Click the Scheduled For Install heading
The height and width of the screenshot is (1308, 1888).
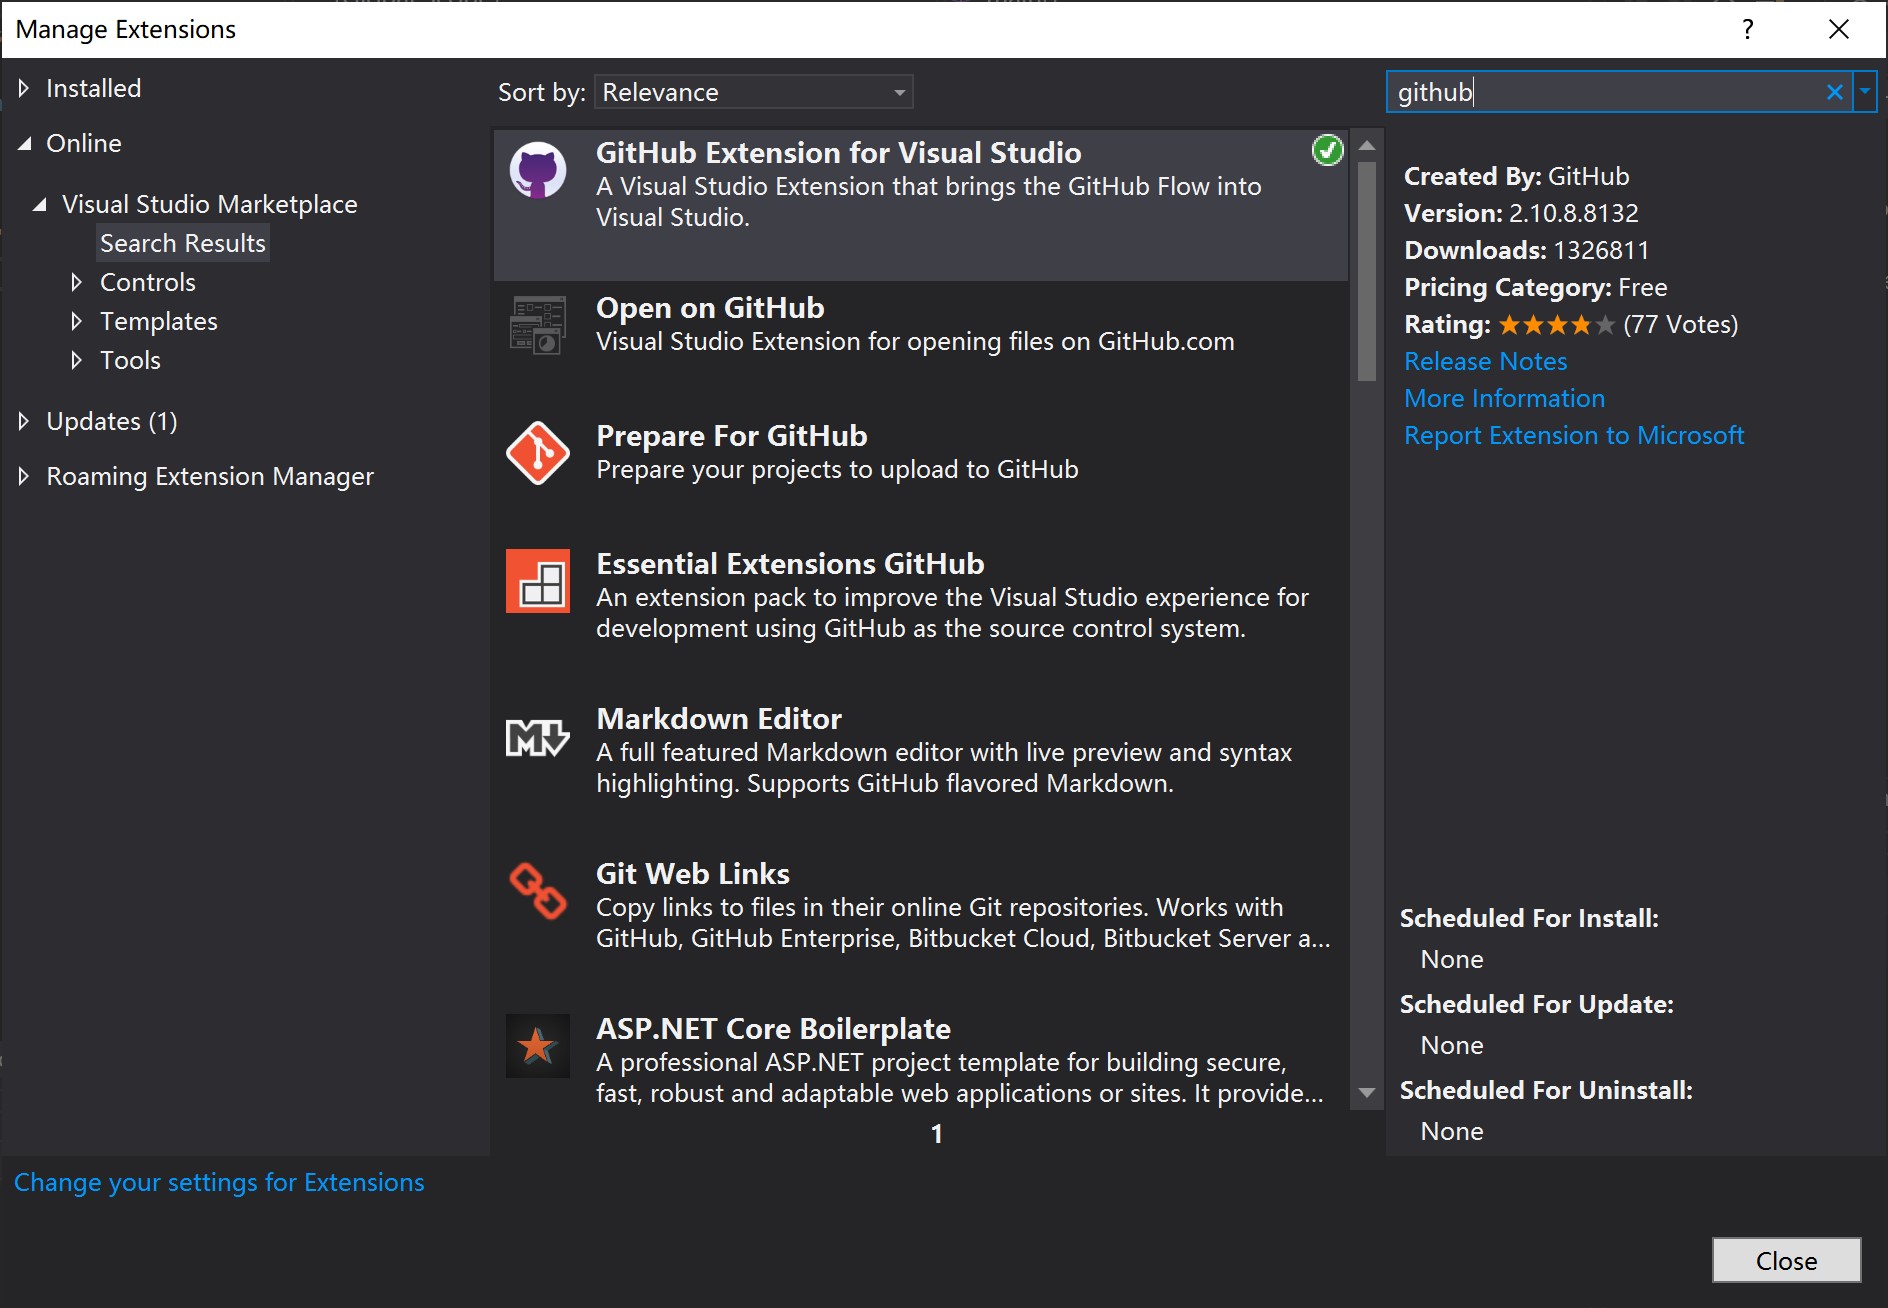(1529, 918)
